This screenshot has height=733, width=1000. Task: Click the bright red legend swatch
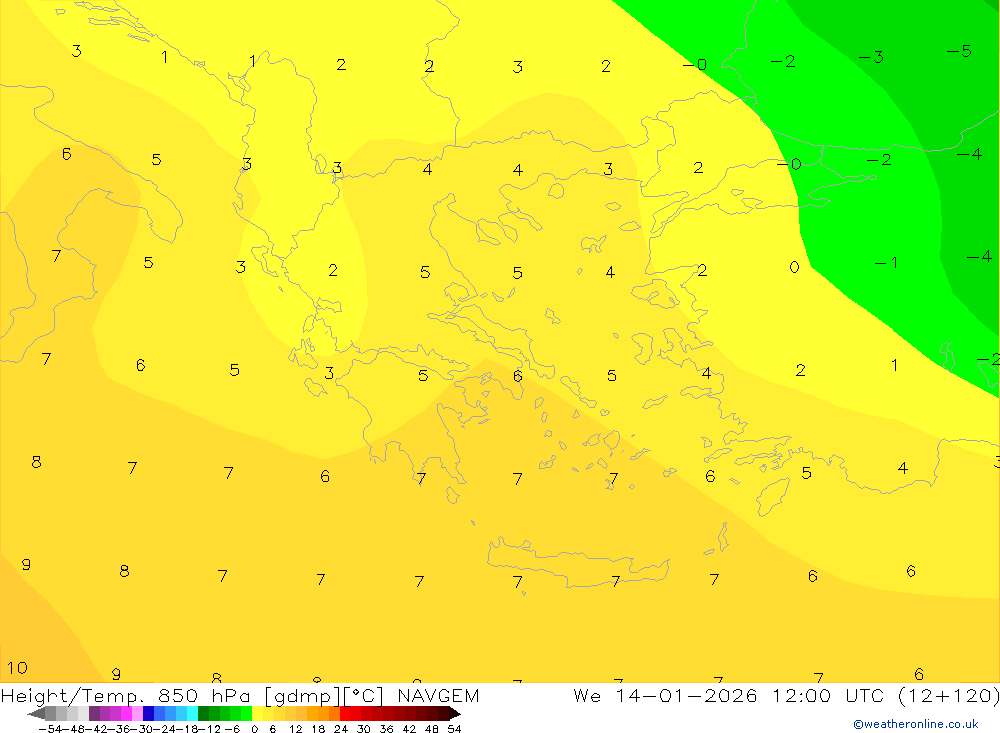pos(345,713)
